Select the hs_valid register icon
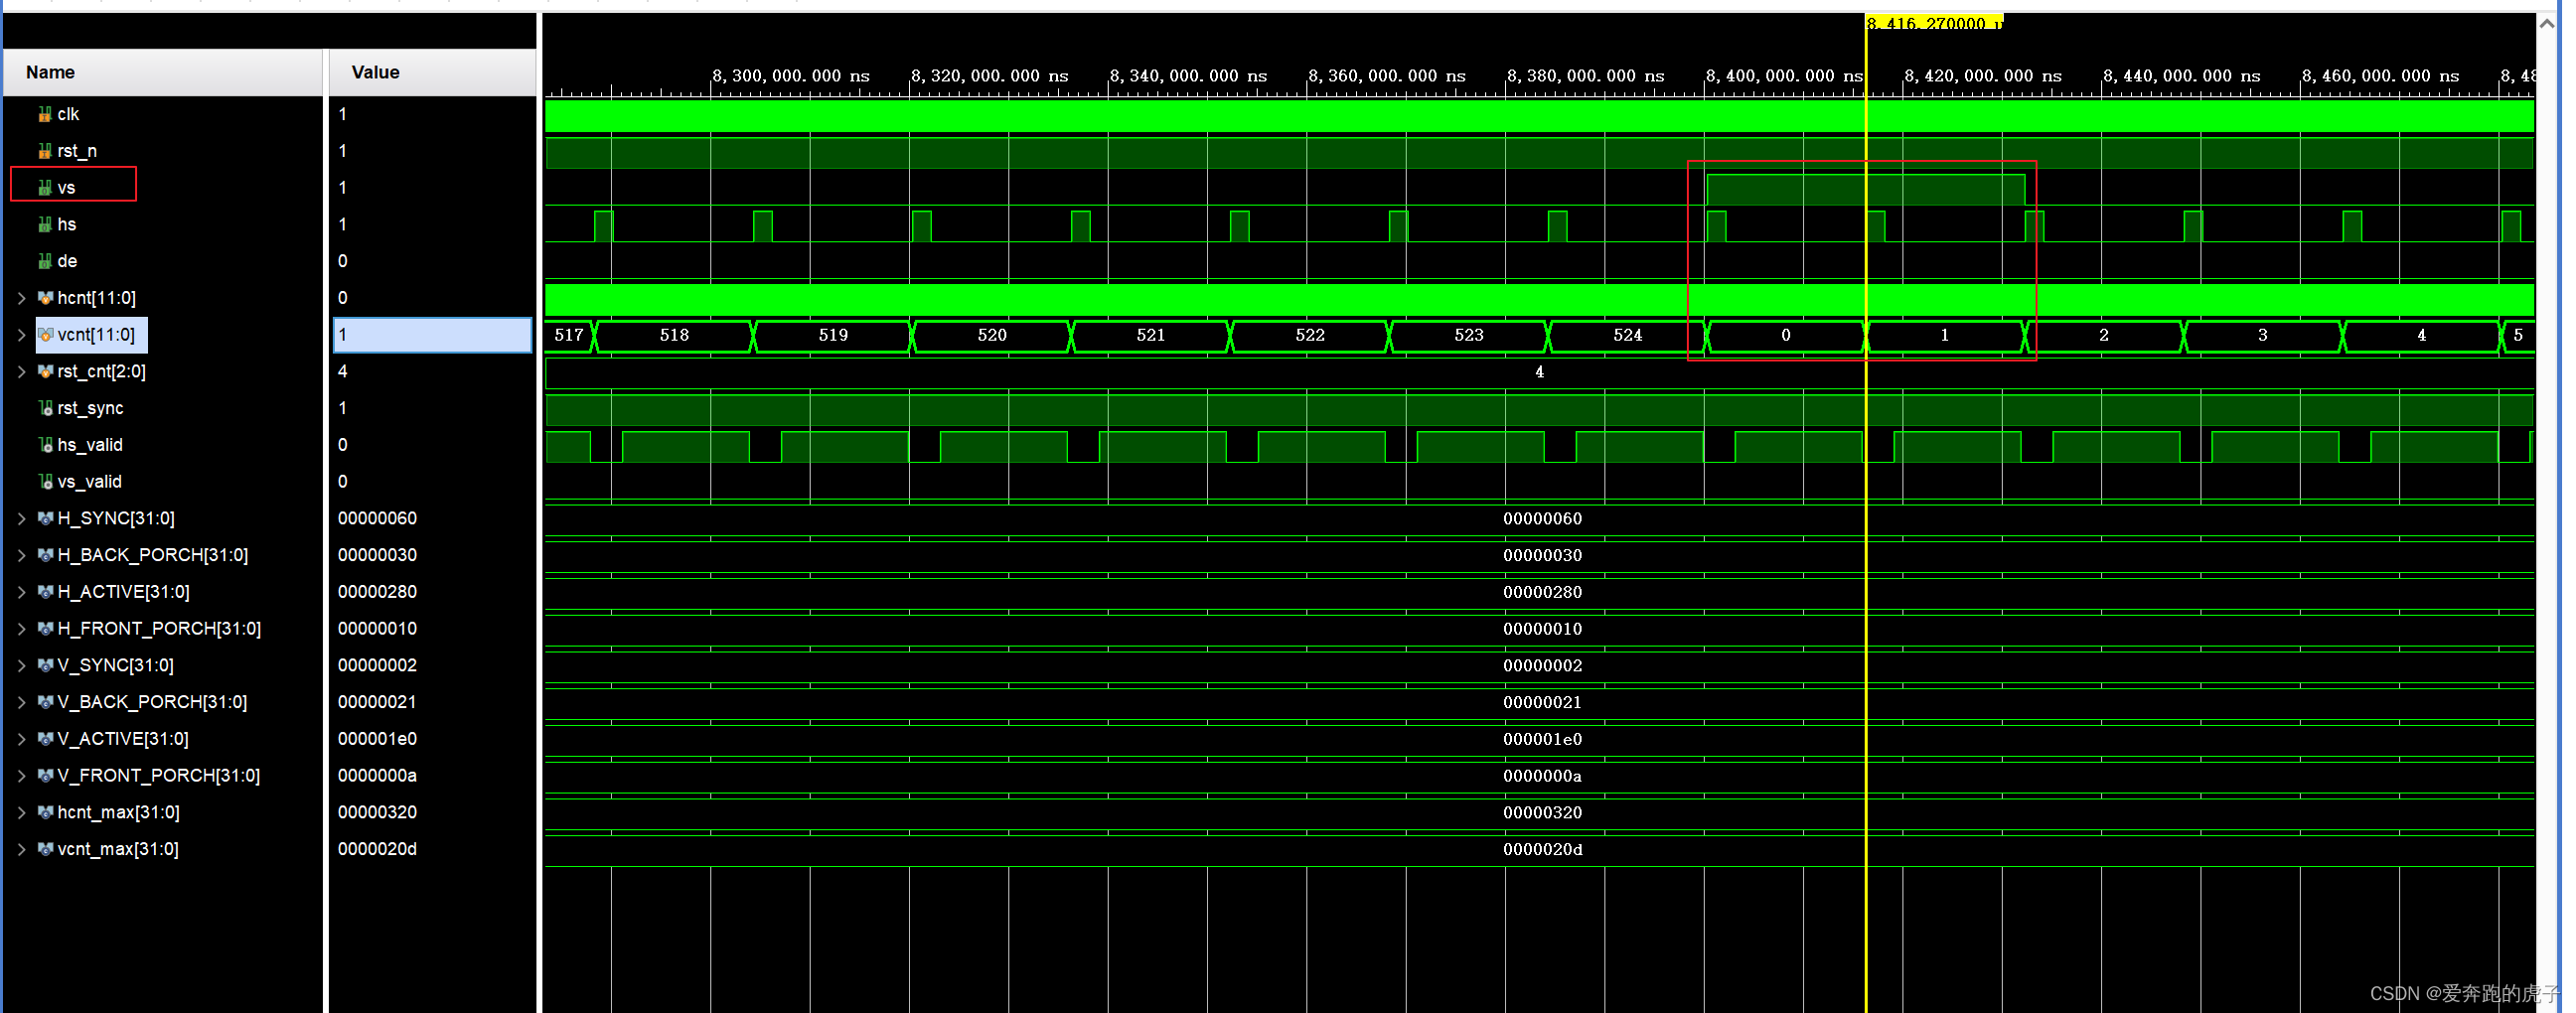The height and width of the screenshot is (1013, 2576). (44, 444)
